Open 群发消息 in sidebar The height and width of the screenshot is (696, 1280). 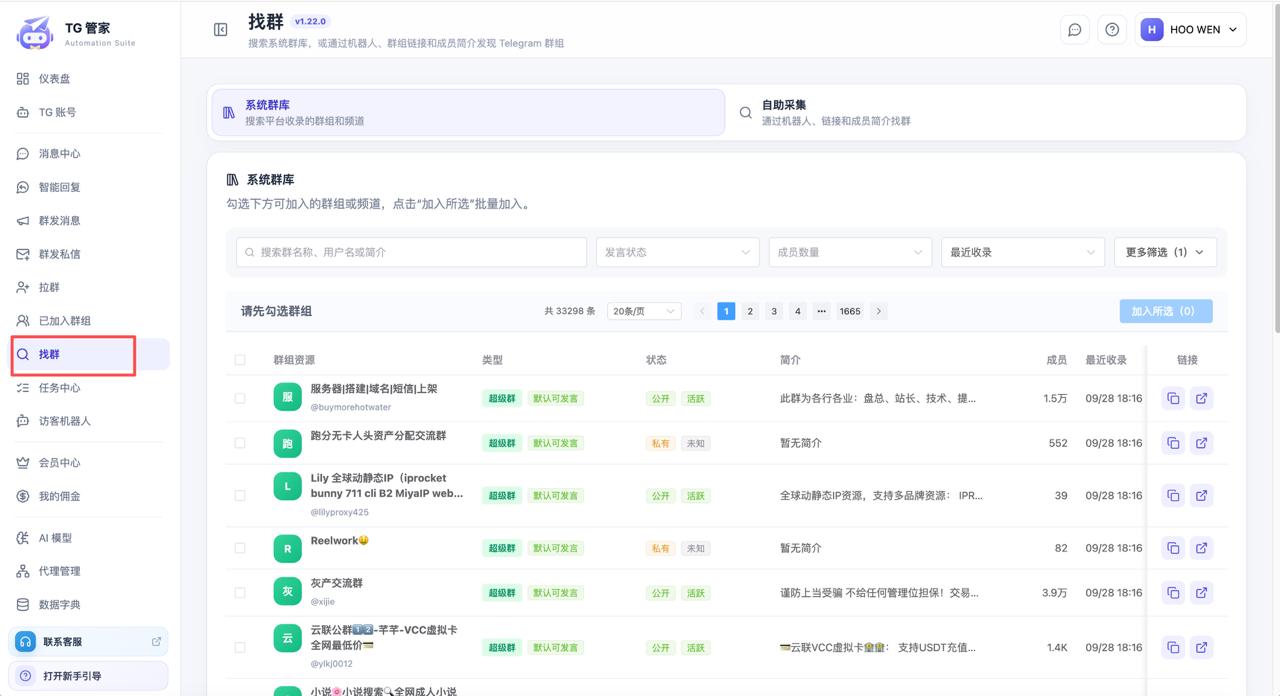pyautogui.click(x=90, y=221)
